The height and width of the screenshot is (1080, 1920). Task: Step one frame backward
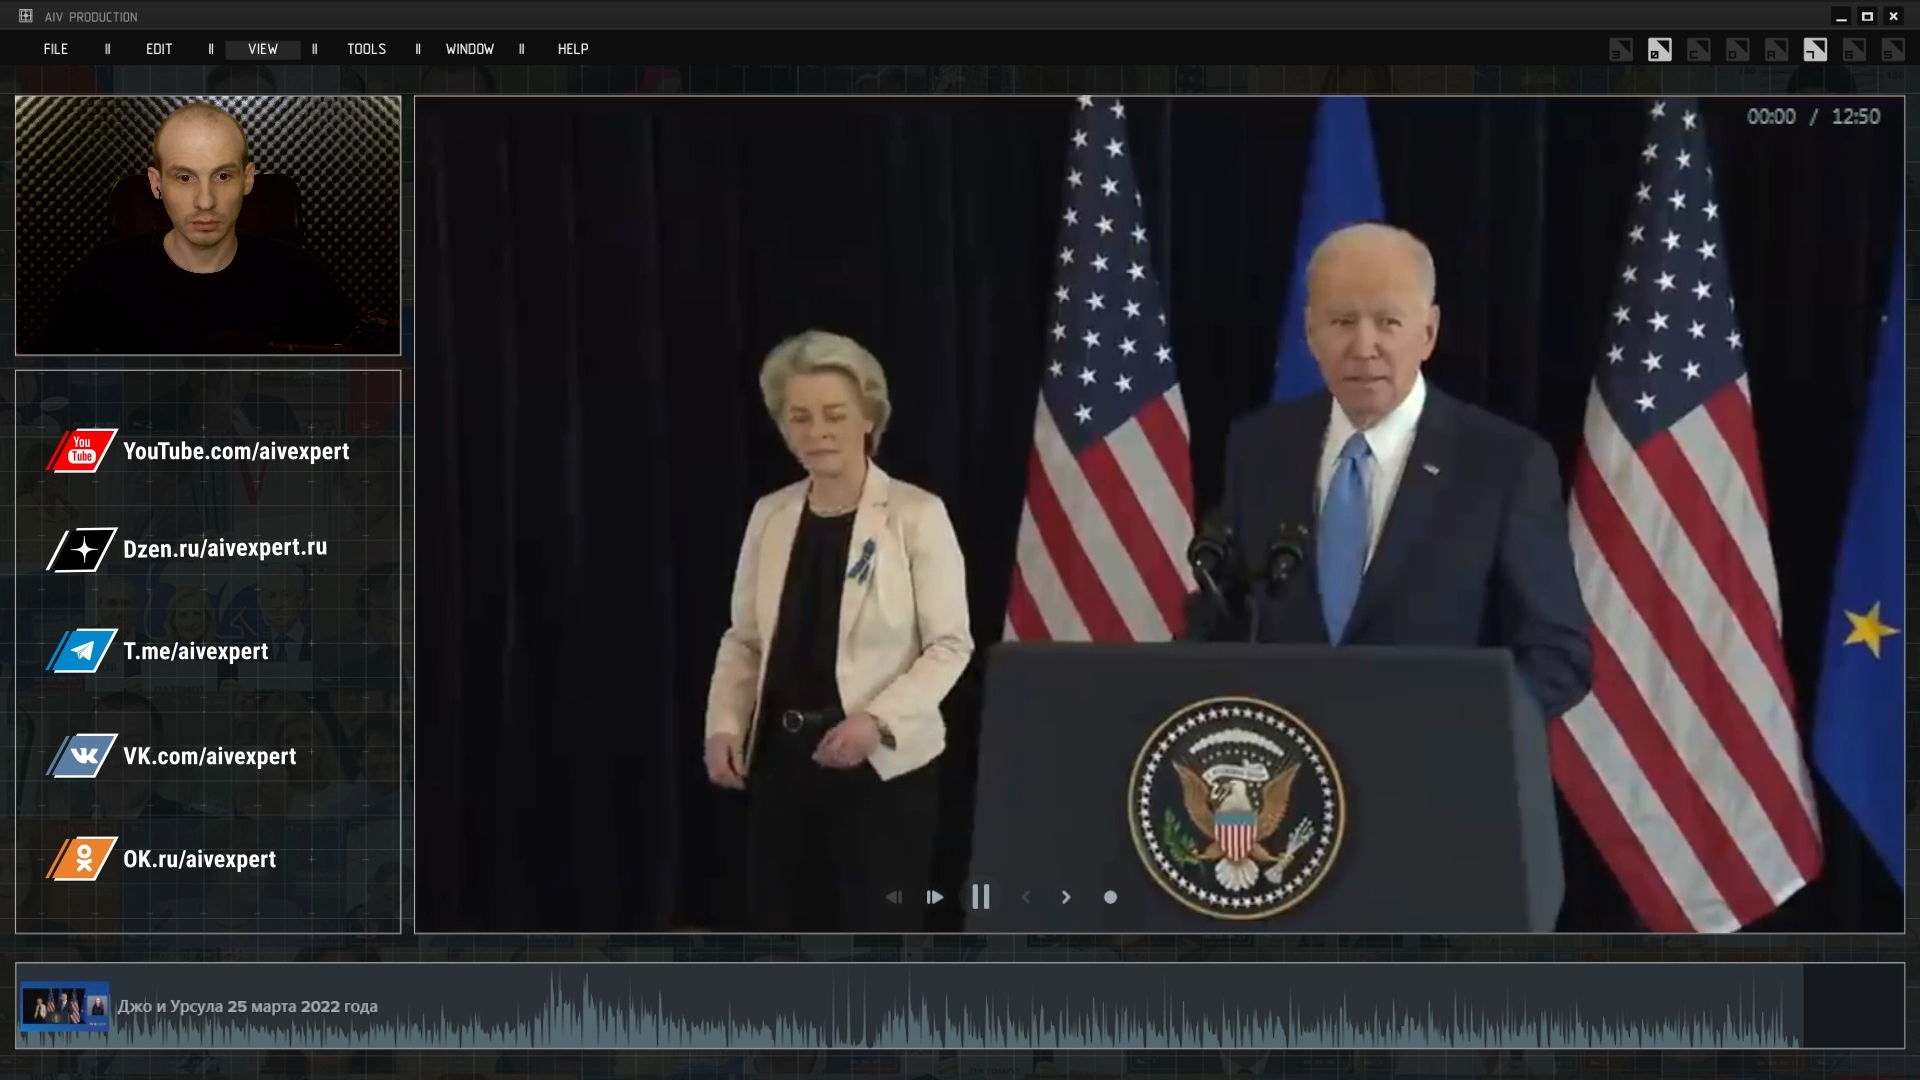(x=894, y=897)
